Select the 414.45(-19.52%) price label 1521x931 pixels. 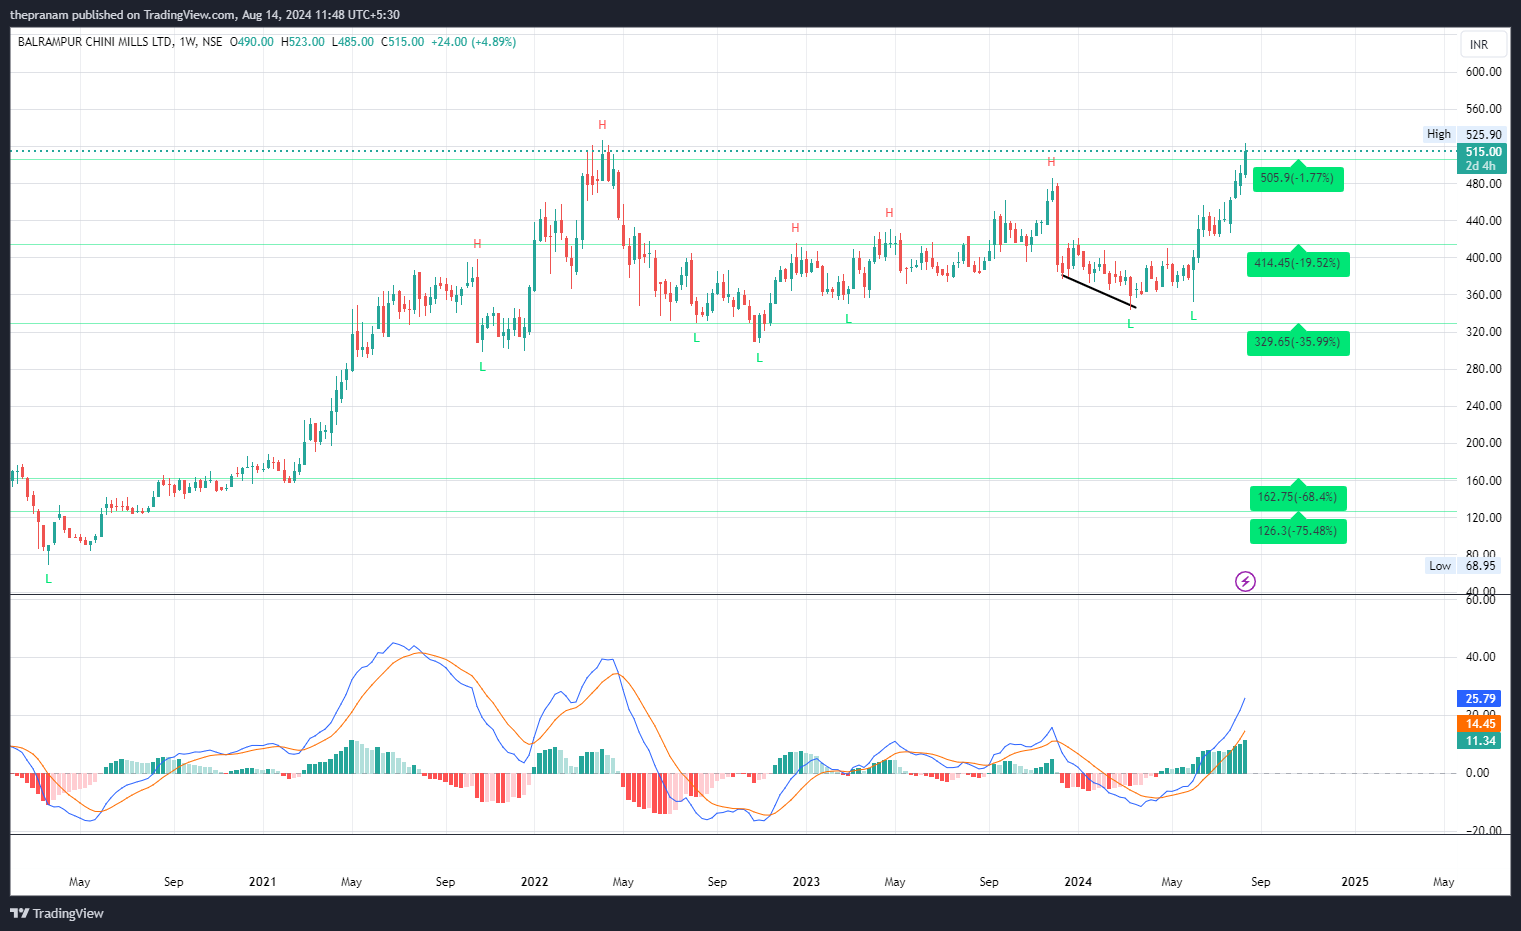point(1298,263)
